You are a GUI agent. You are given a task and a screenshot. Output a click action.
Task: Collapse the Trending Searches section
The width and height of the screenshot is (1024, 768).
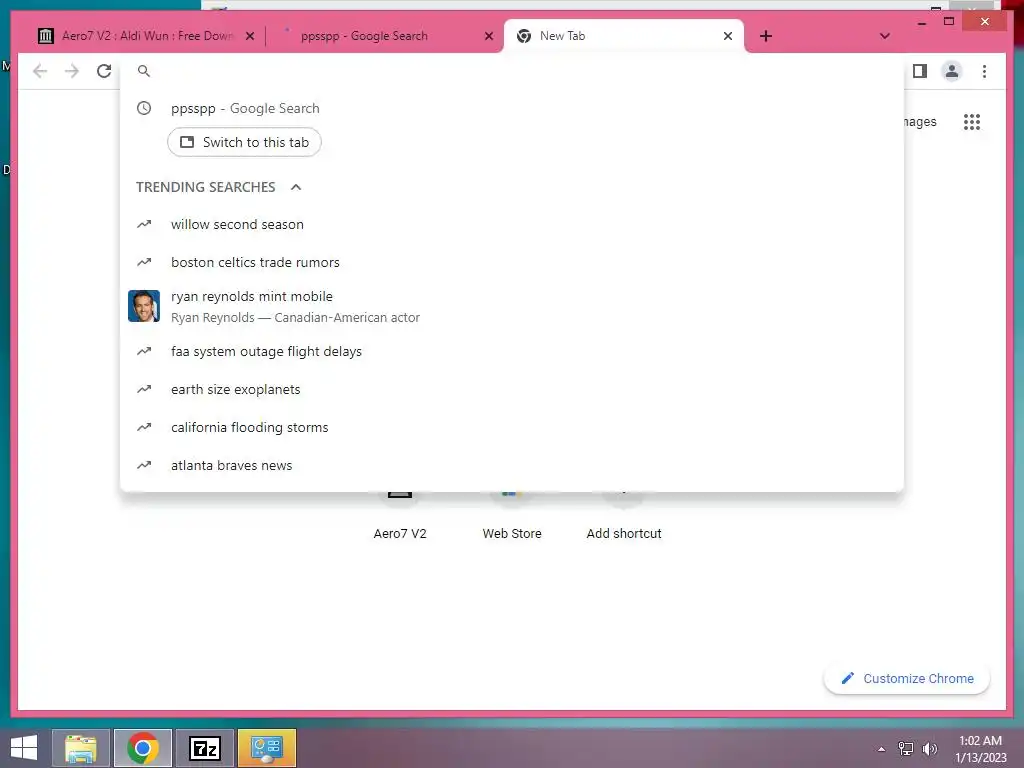pos(296,187)
